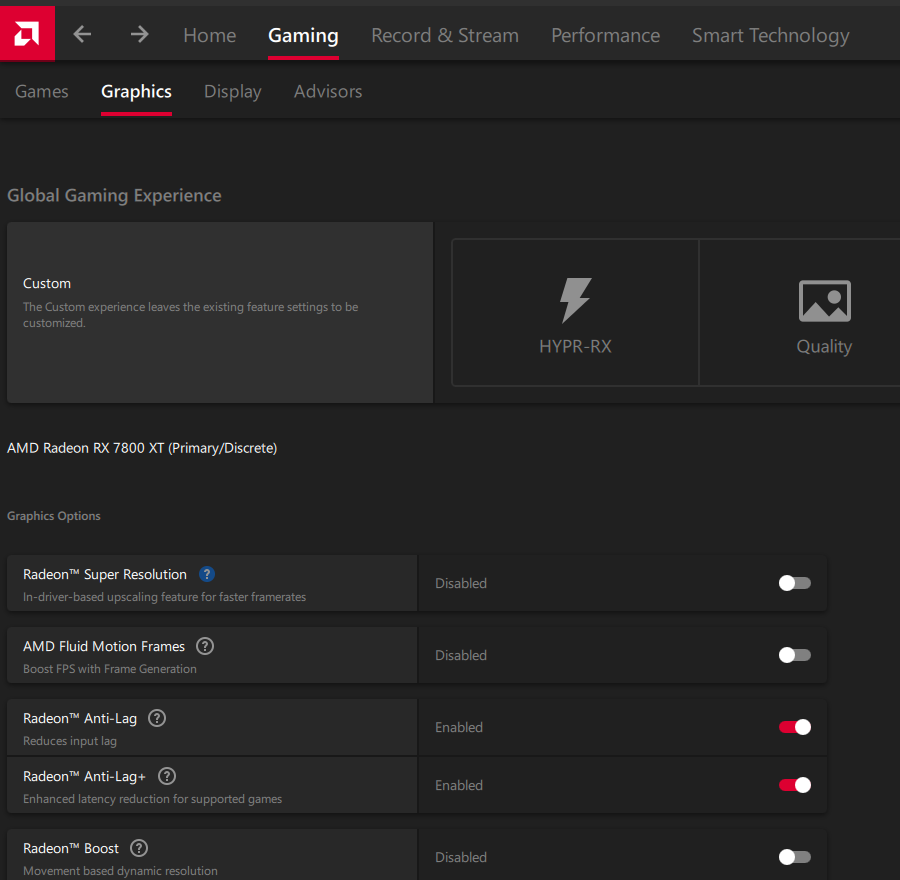The width and height of the screenshot is (900, 880).
Task: Click 'In-driver-based upscaling feature' description
Action: (x=164, y=597)
